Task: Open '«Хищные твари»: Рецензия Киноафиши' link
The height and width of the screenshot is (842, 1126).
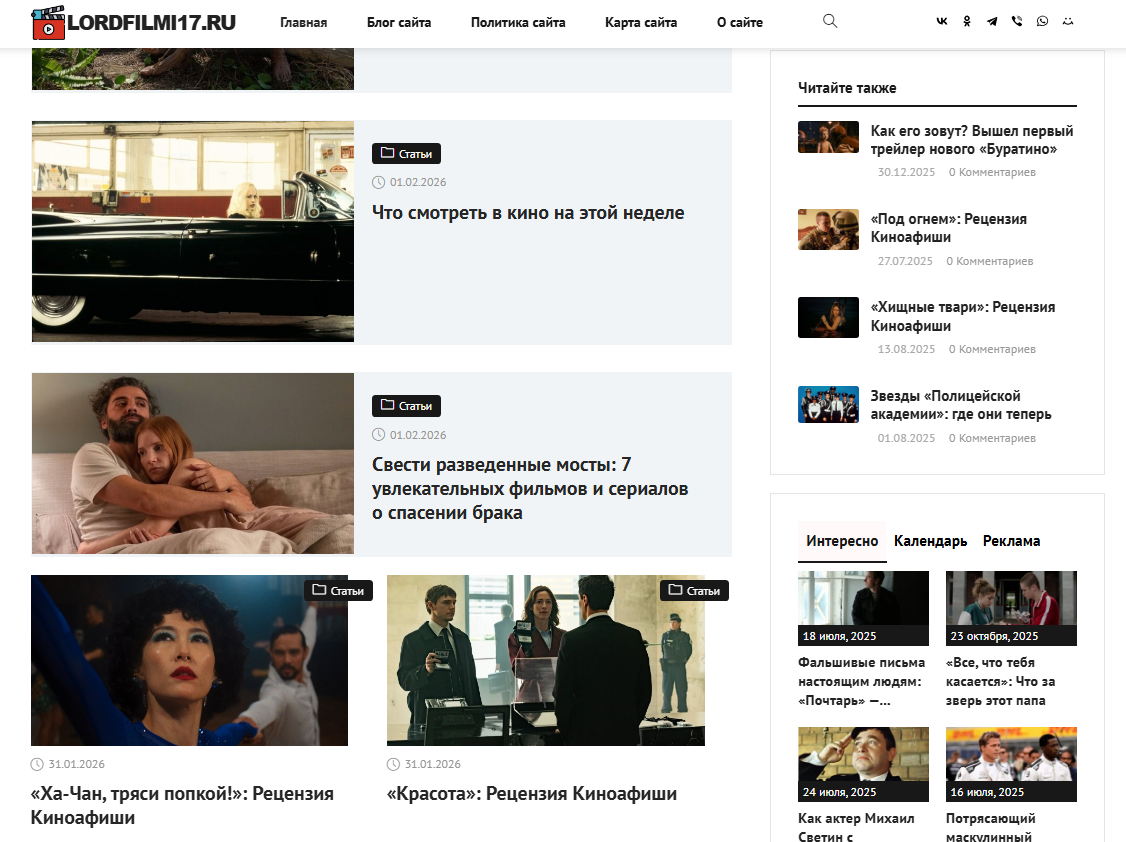Action: pos(962,316)
